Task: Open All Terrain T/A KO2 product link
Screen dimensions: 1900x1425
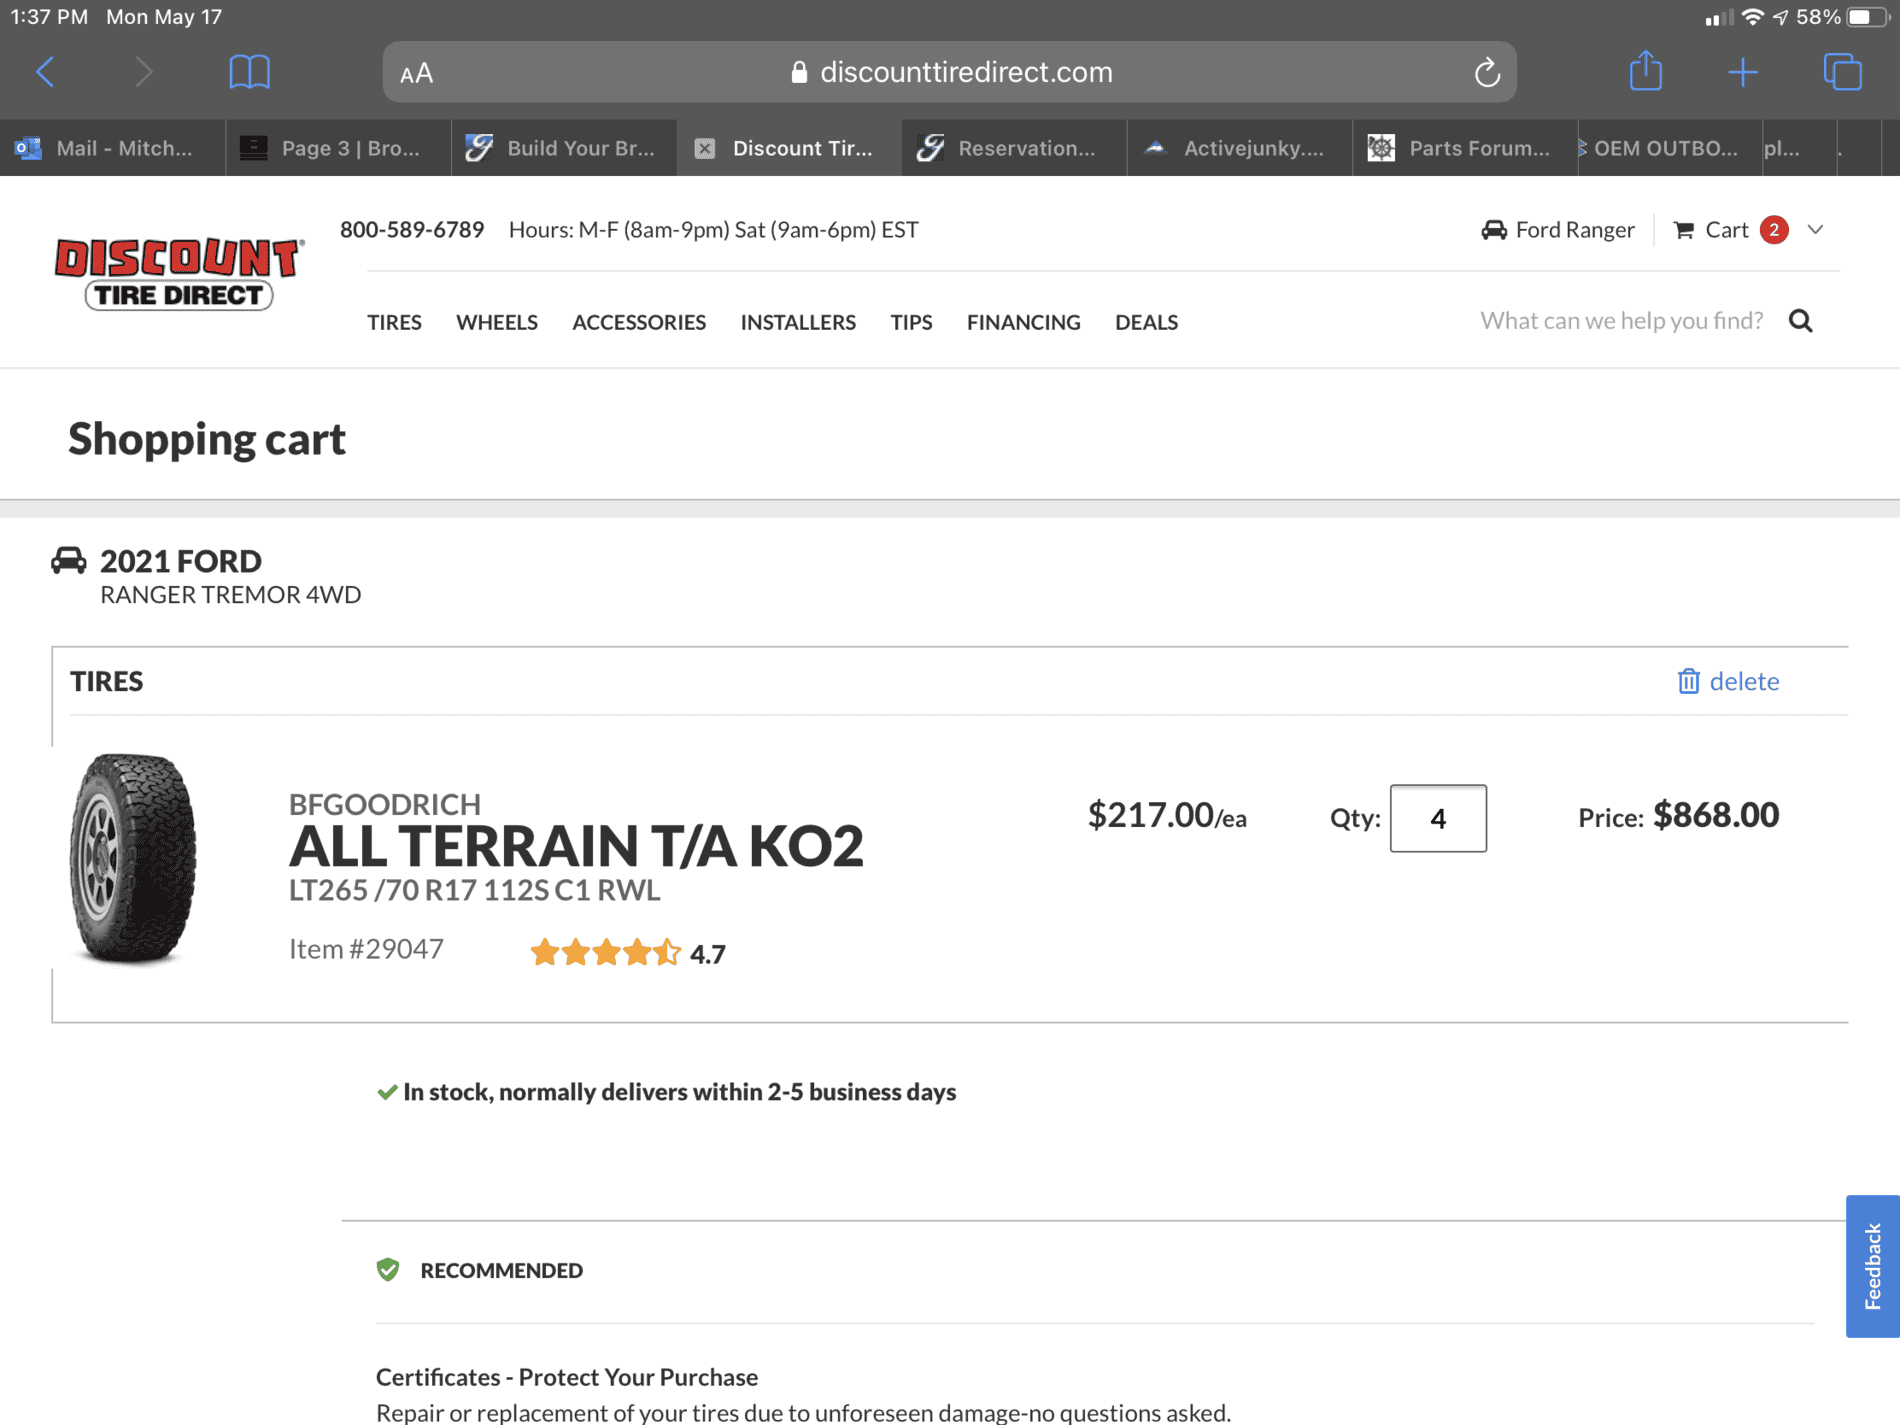Action: click(x=576, y=845)
